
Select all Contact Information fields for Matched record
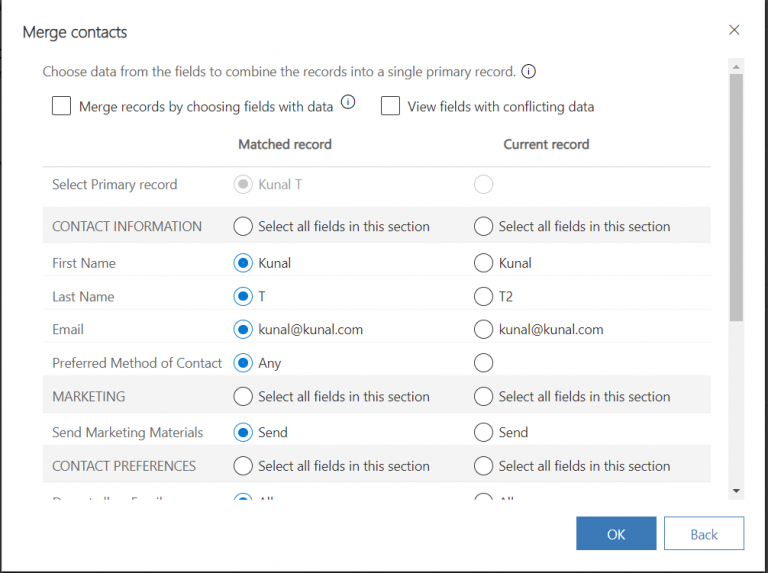click(x=242, y=226)
